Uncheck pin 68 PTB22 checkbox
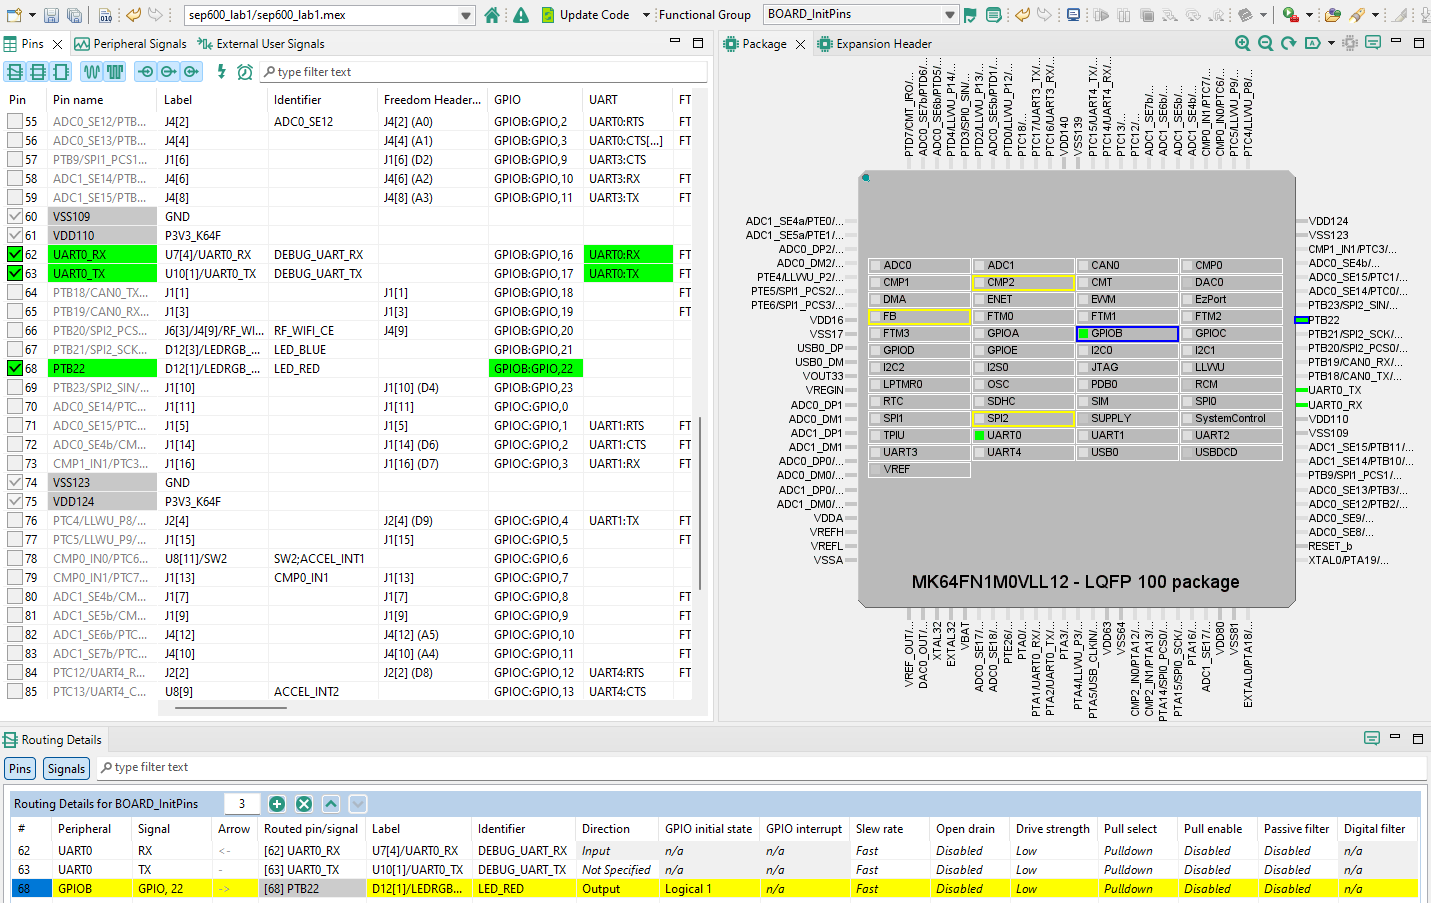Viewport: 1431px width, 903px height. coord(14,368)
